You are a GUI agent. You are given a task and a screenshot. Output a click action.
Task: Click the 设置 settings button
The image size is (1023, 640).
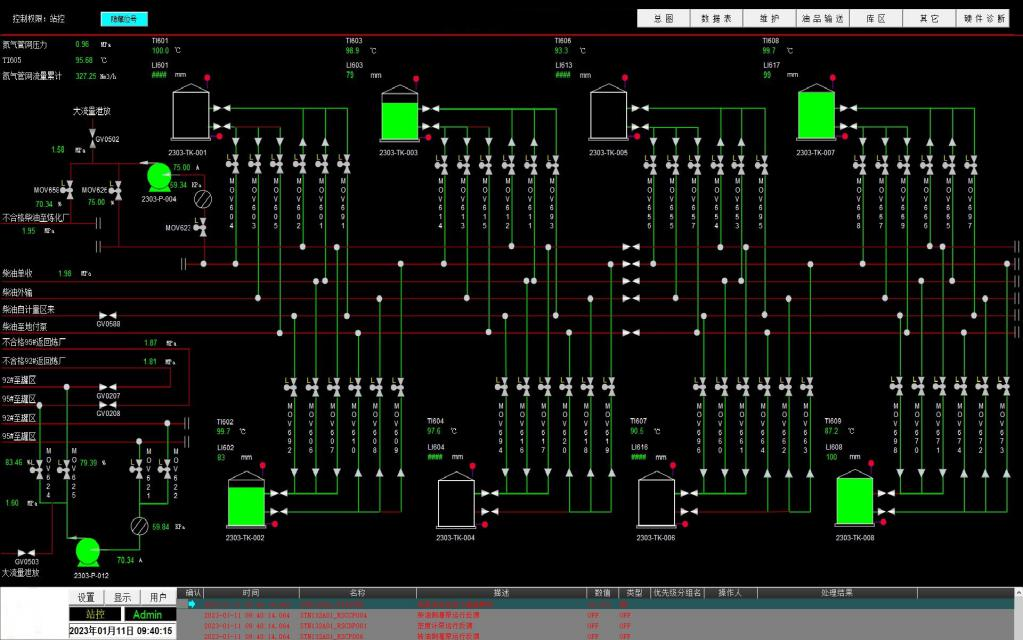(x=86, y=597)
